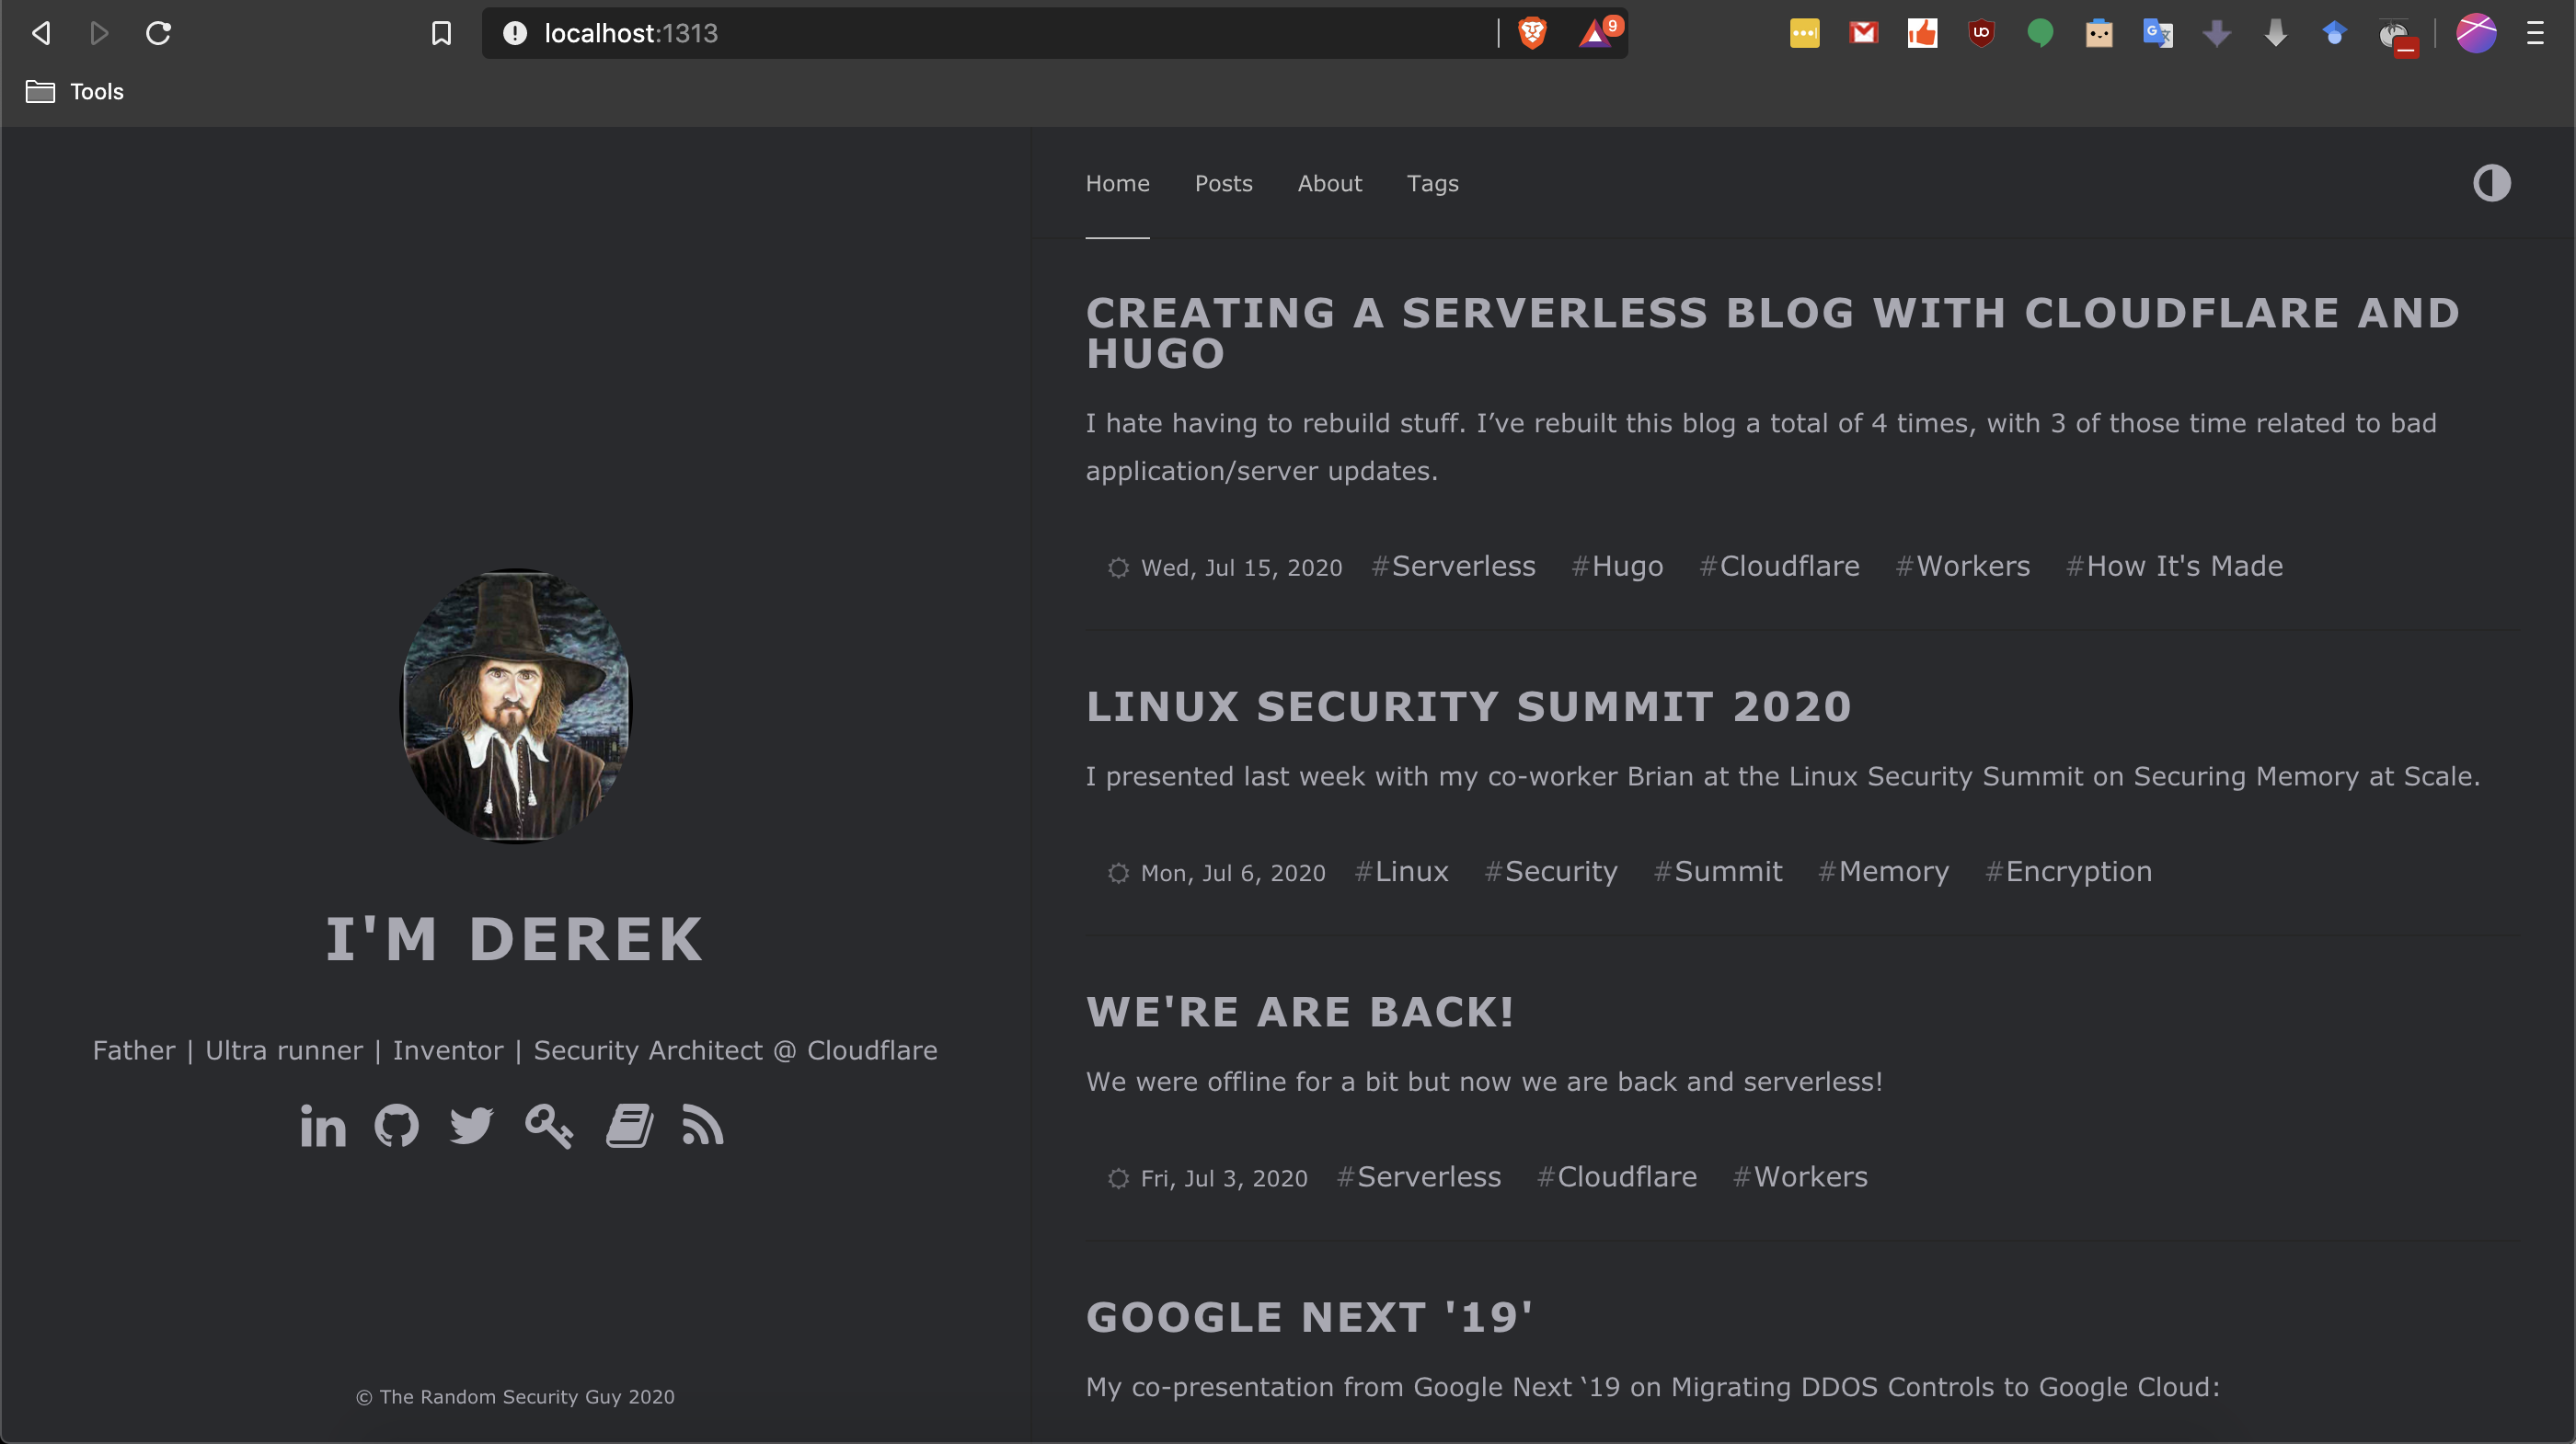Viewport: 2576px width, 1444px height.
Task: Click the date Wed, Jul 15, 2020
Action: coord(1241,568)
